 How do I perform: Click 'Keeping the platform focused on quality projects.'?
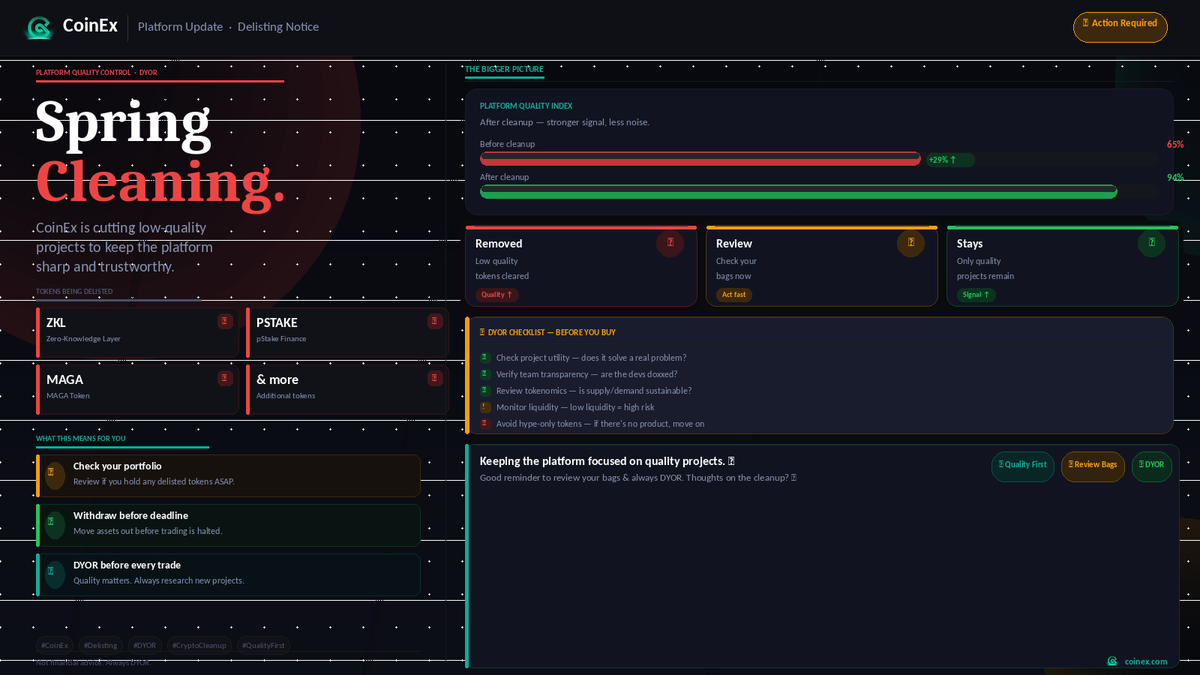(602, 461)
